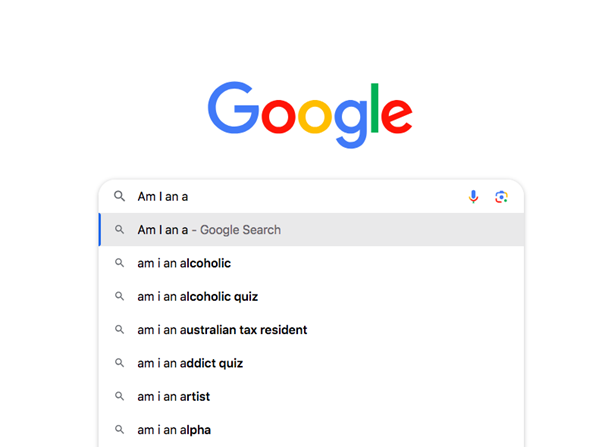The height and width of the screenshot is (447, 602).
Task: Click the magnifier icon in search box
Action: click(x=119, y=197)
